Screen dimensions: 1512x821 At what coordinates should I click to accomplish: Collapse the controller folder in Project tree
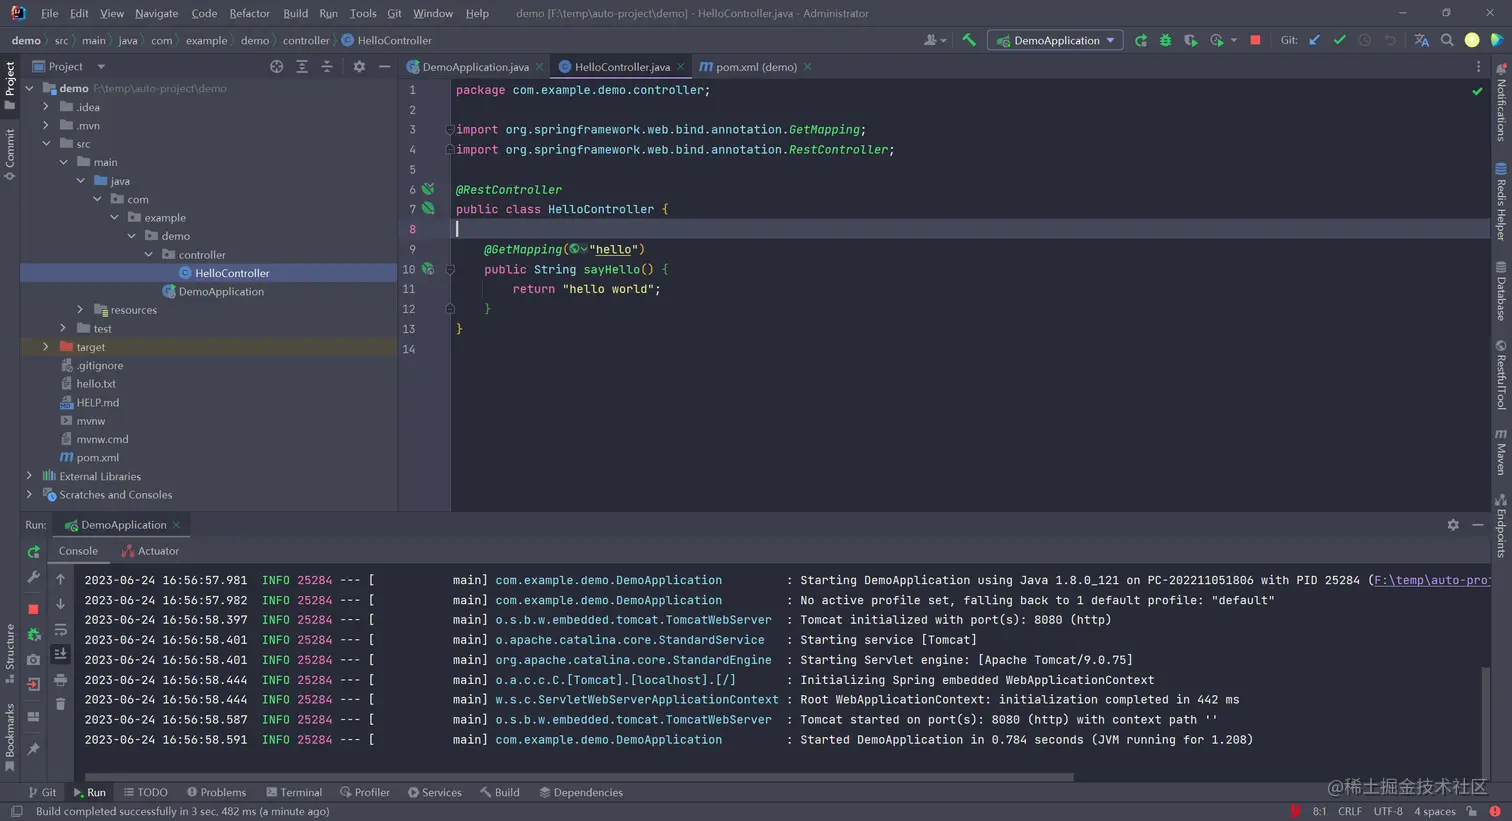148,254
